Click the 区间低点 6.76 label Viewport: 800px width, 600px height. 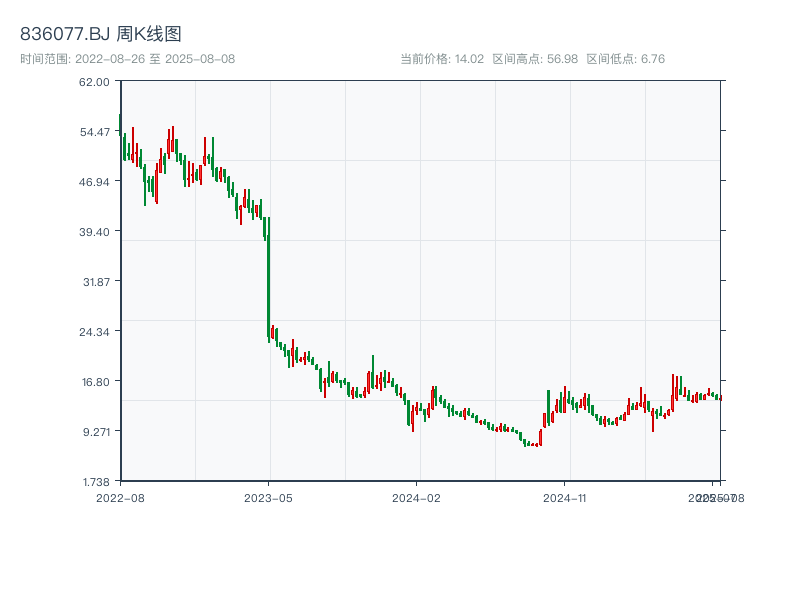click(625, 59)
